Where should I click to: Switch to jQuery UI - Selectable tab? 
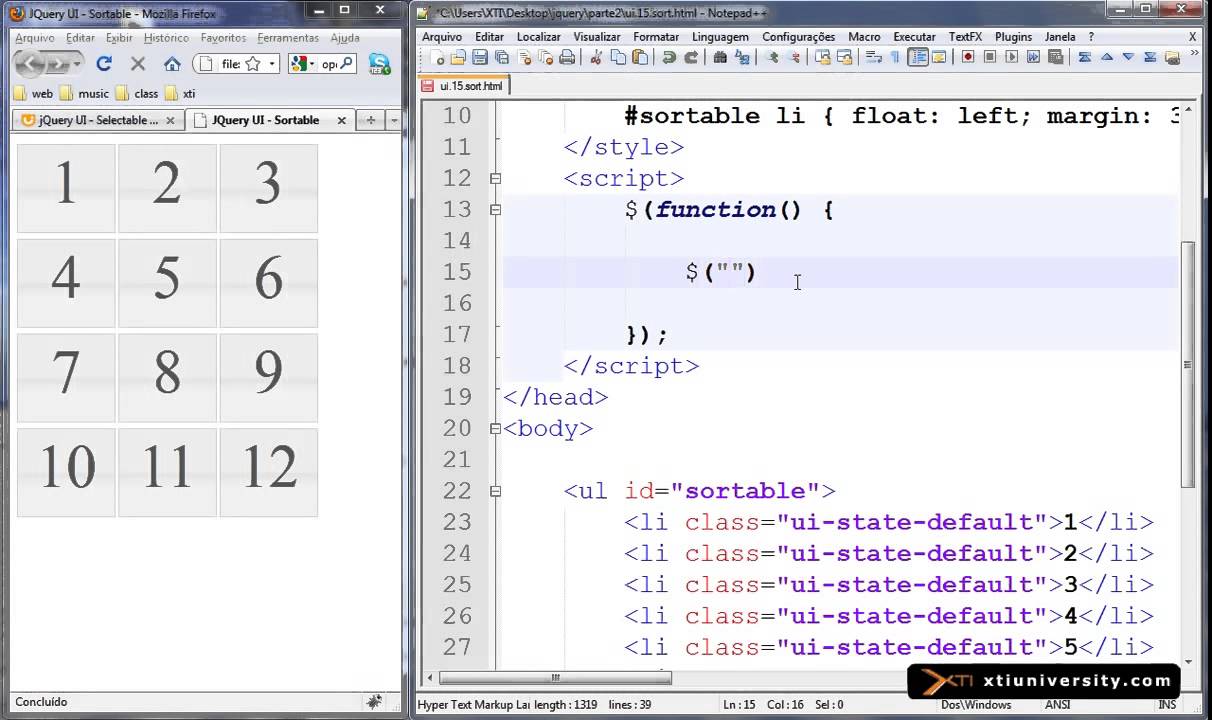tap(97, 120)
